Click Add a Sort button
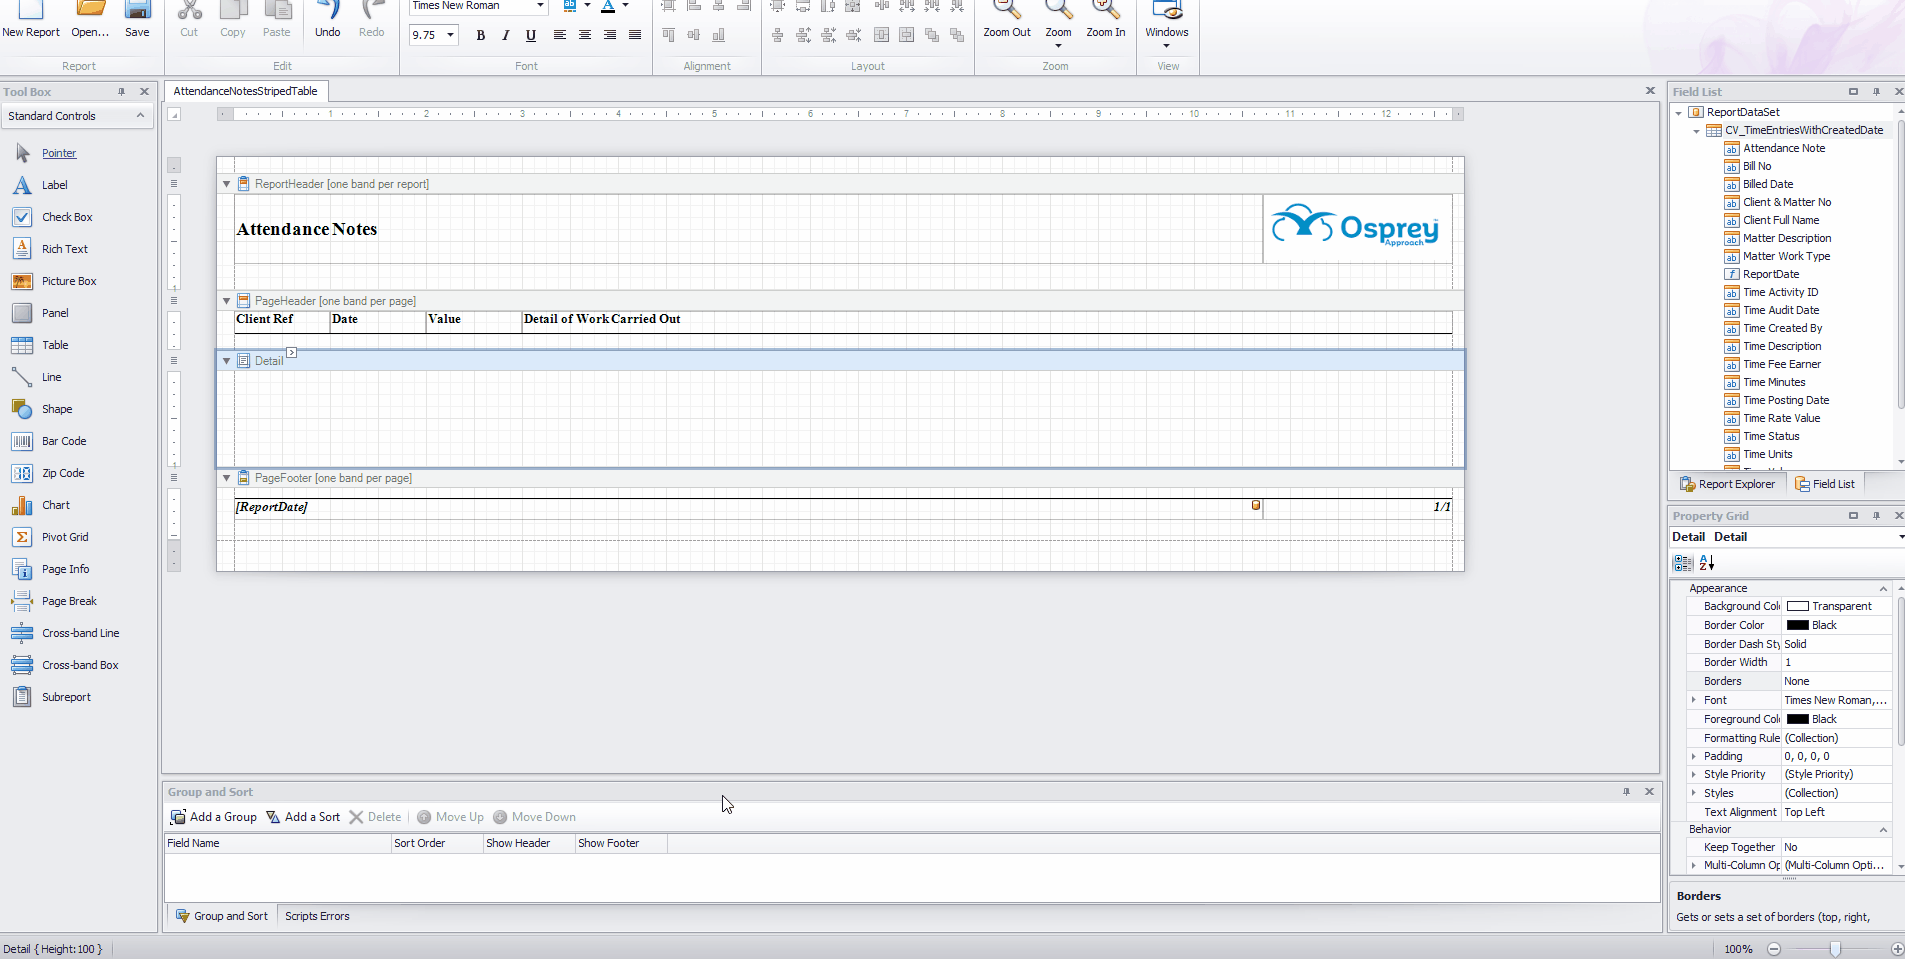 tap(303, 817)
